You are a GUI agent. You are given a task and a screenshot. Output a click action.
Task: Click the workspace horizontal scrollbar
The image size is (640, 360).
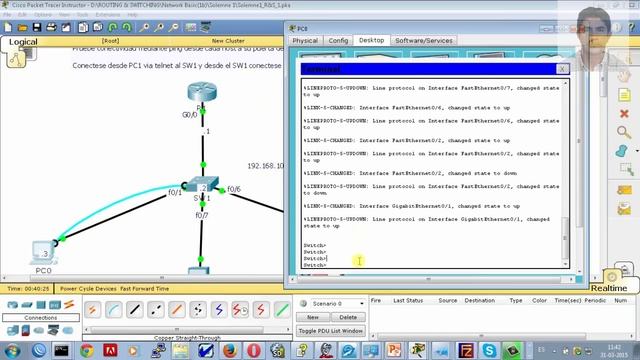tap(162, 278)
